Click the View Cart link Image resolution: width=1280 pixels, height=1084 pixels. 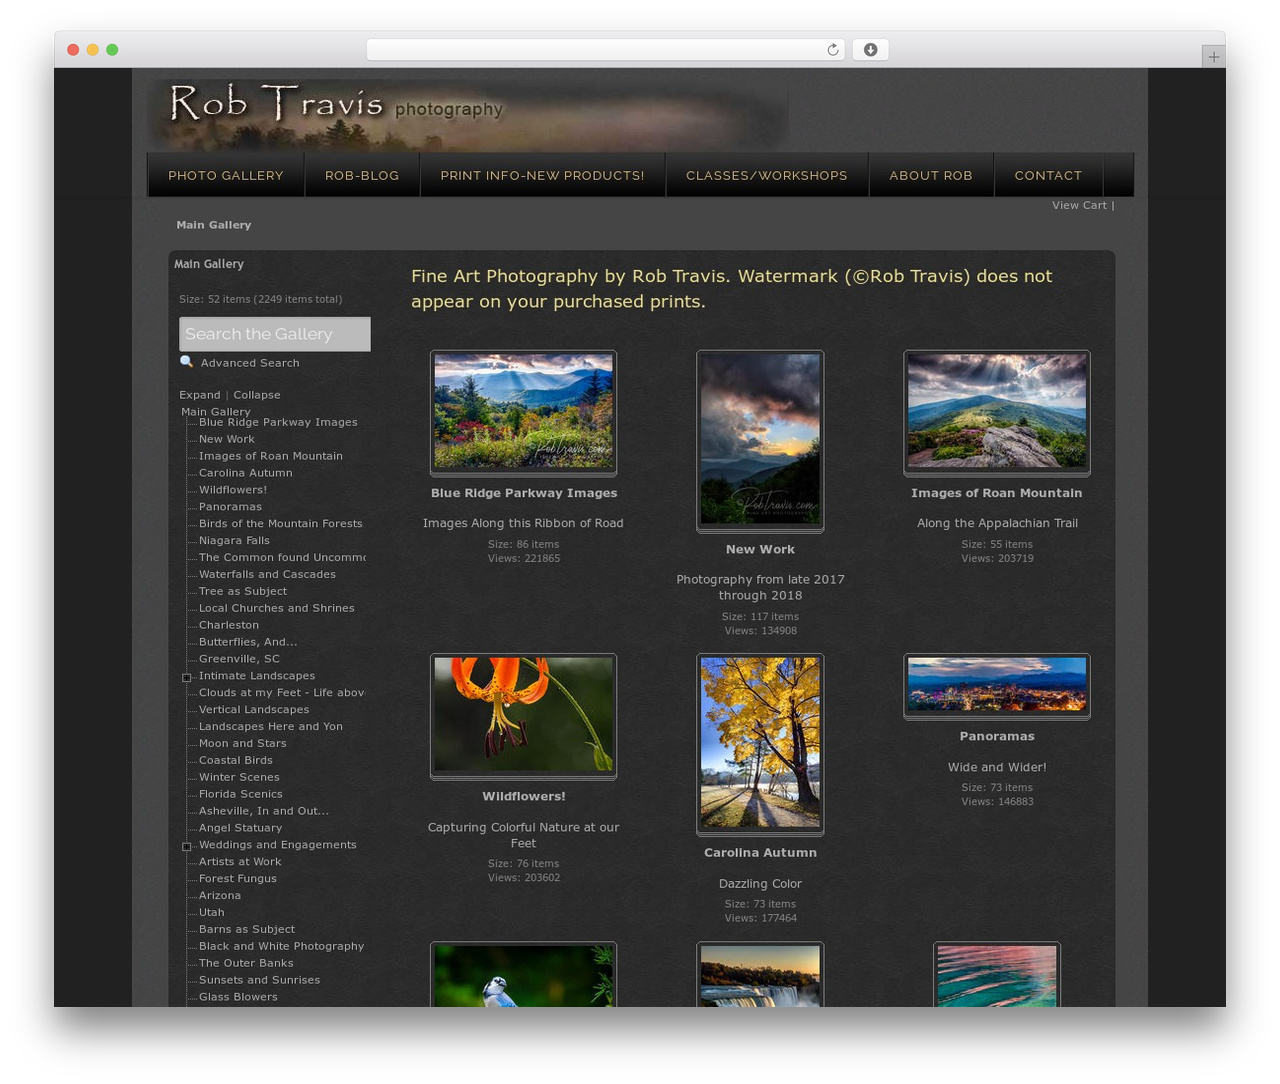coord(1079,205)
